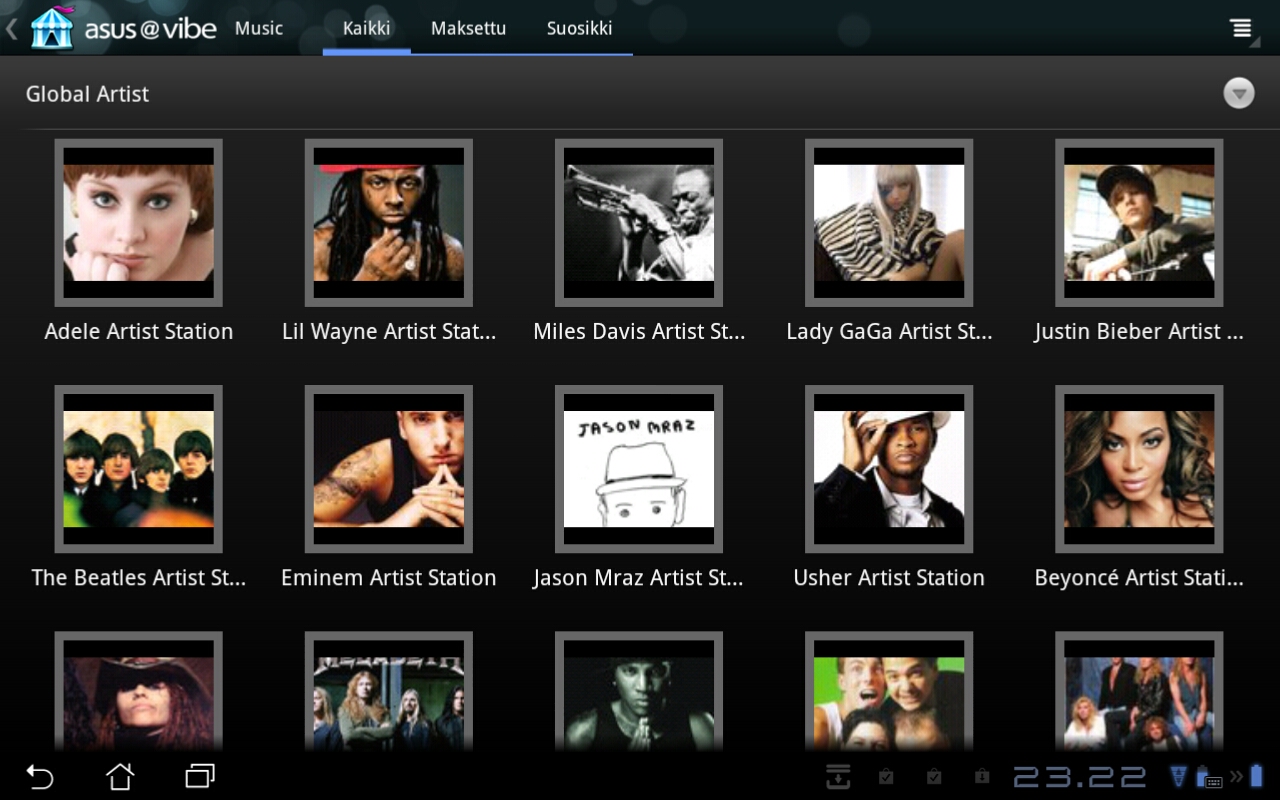Open the long-haired rock band thumbnail
1280x800 pixels.
(389, 692)
